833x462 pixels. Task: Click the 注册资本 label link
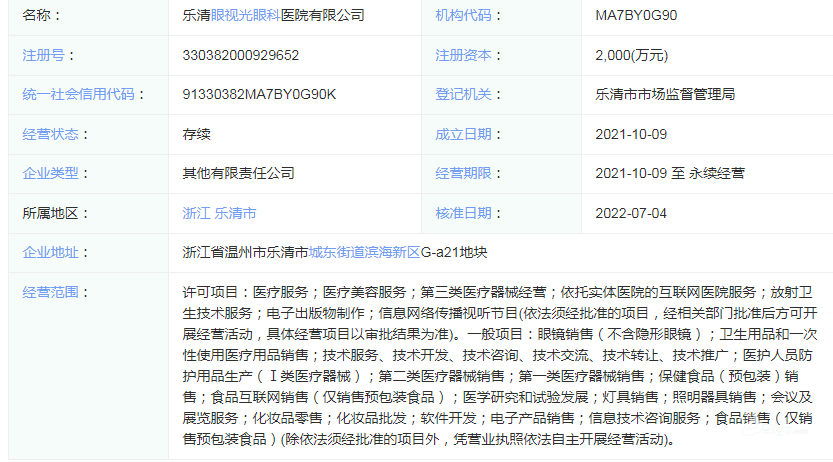[463, 55]
